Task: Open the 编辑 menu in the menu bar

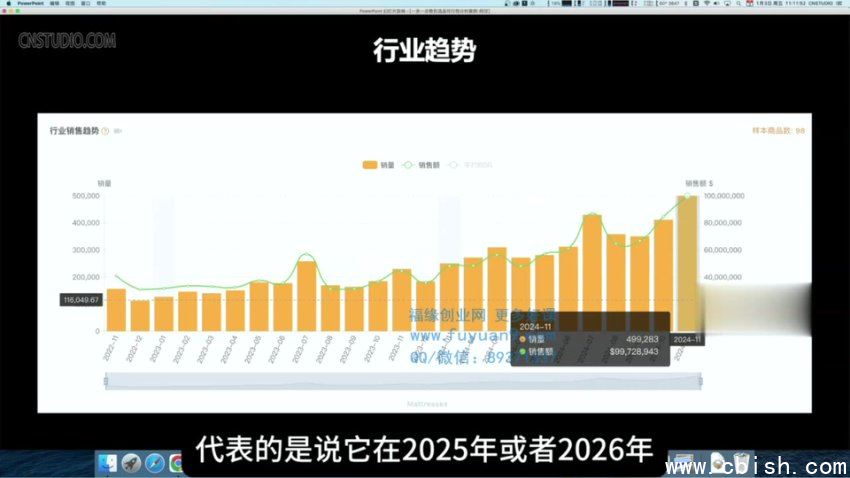Action: pos(54,4)
